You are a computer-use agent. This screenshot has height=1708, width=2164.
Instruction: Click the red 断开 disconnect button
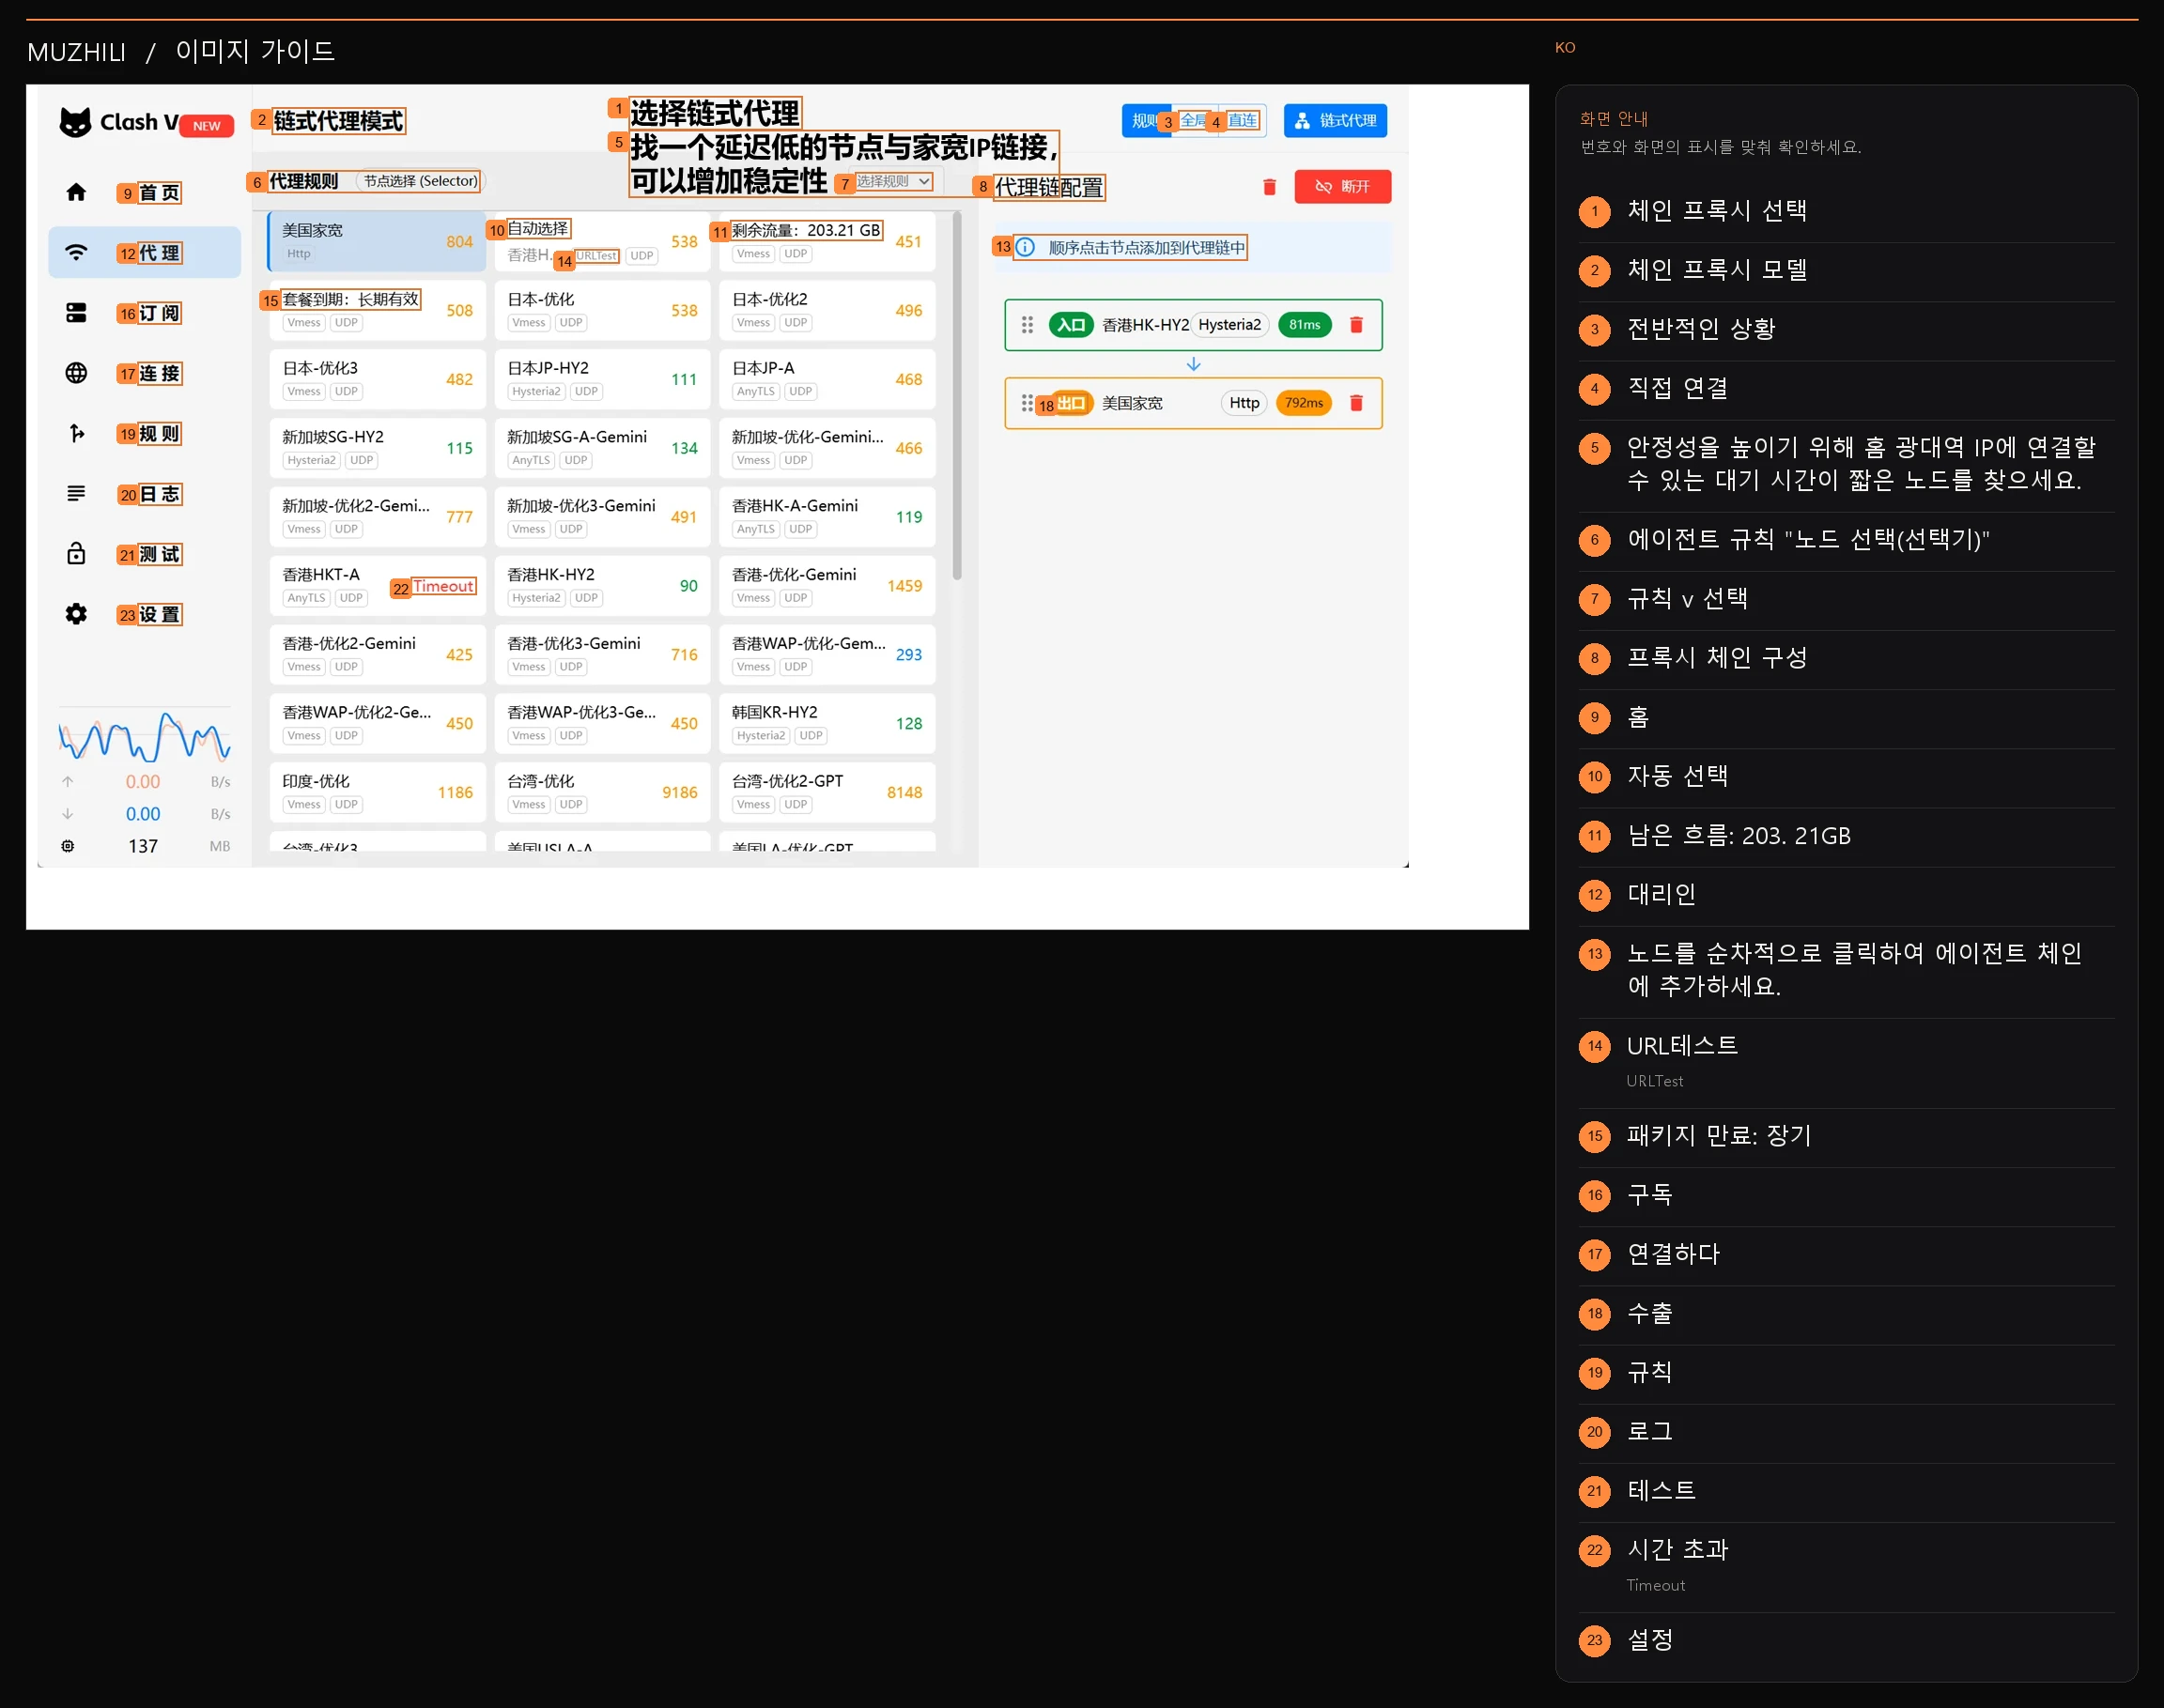1342,187
